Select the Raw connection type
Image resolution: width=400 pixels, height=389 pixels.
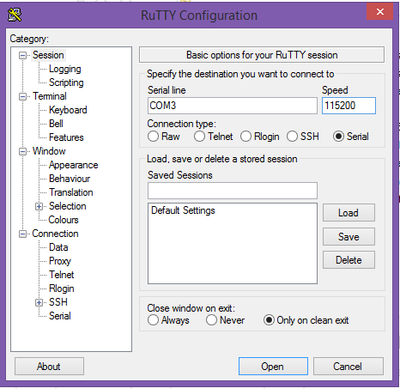[164, 136]
